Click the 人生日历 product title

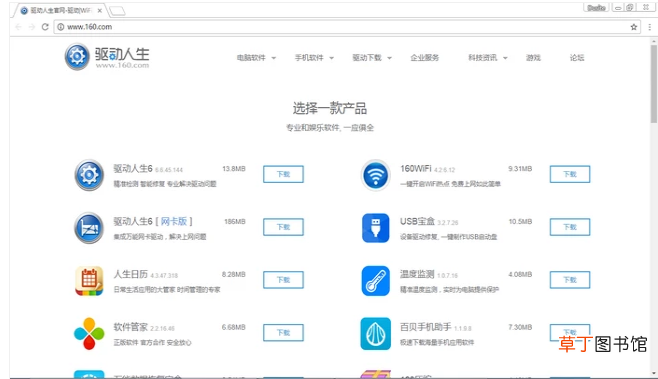131,274
